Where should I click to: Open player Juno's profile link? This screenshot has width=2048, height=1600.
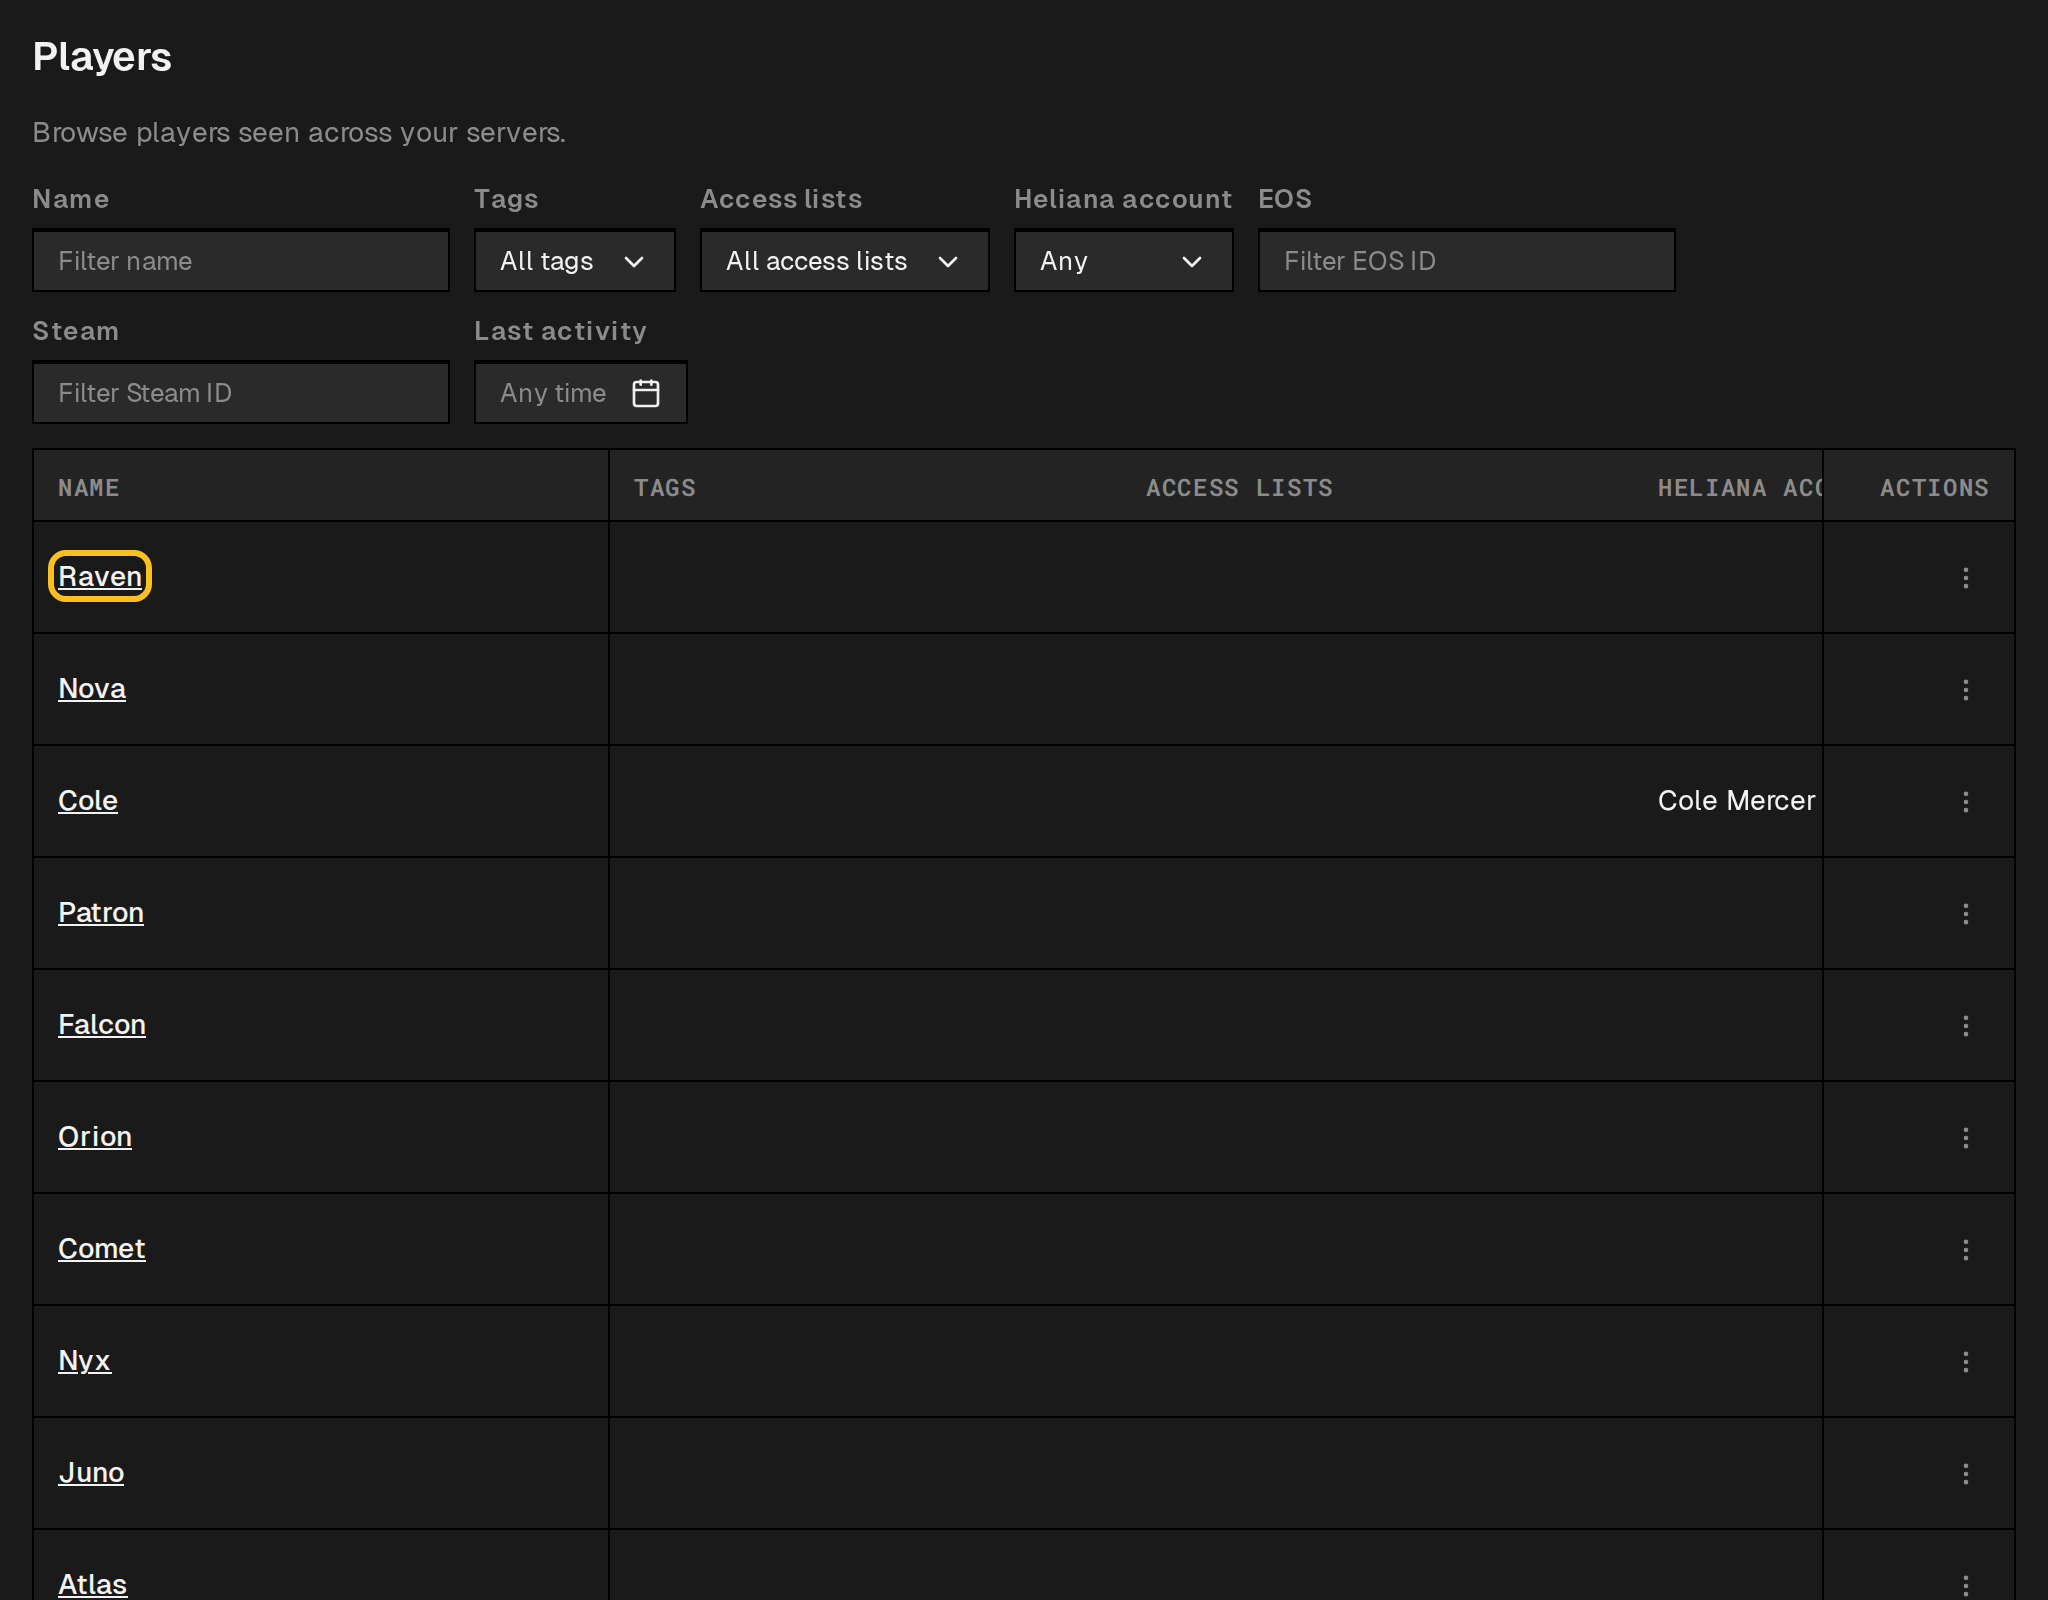(91, 1473)
